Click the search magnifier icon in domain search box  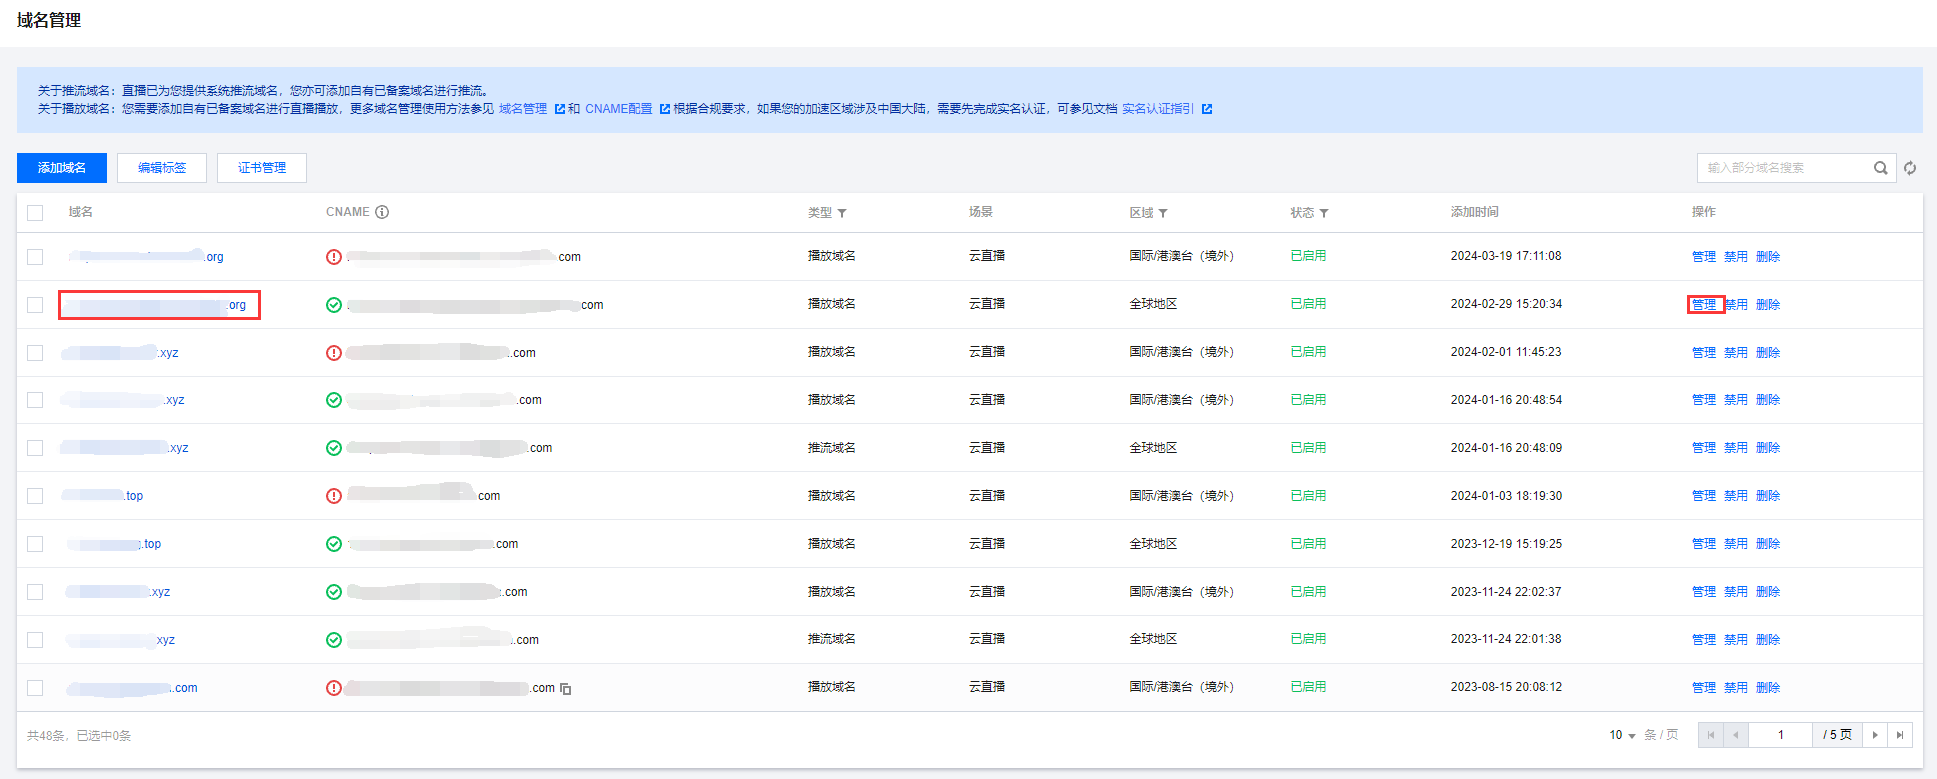coord(1880,168)
